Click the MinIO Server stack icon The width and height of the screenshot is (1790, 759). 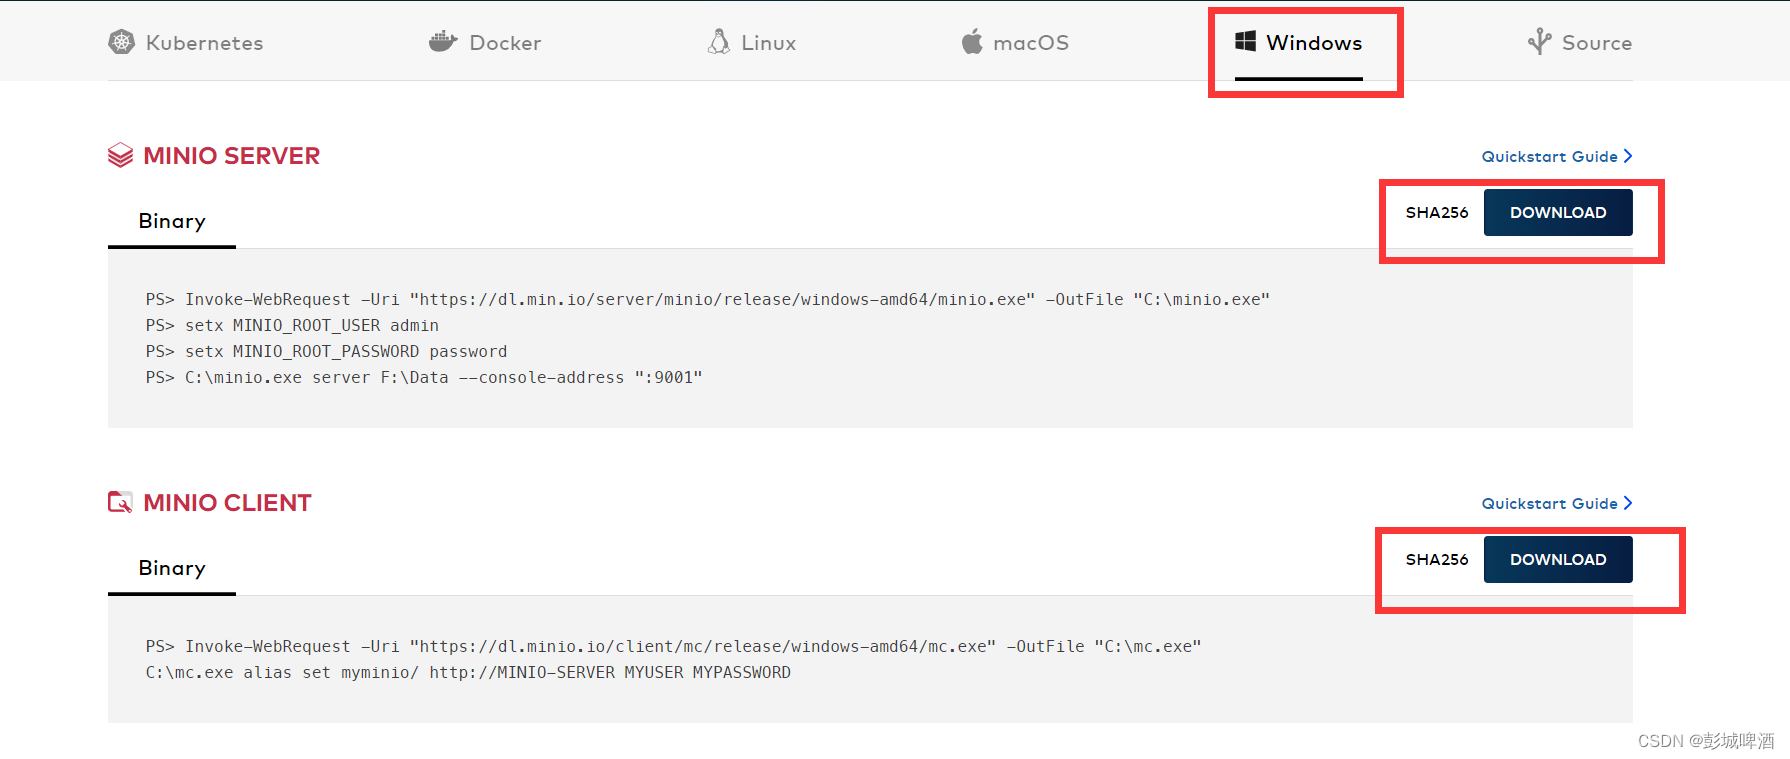[x=120, y=155]
